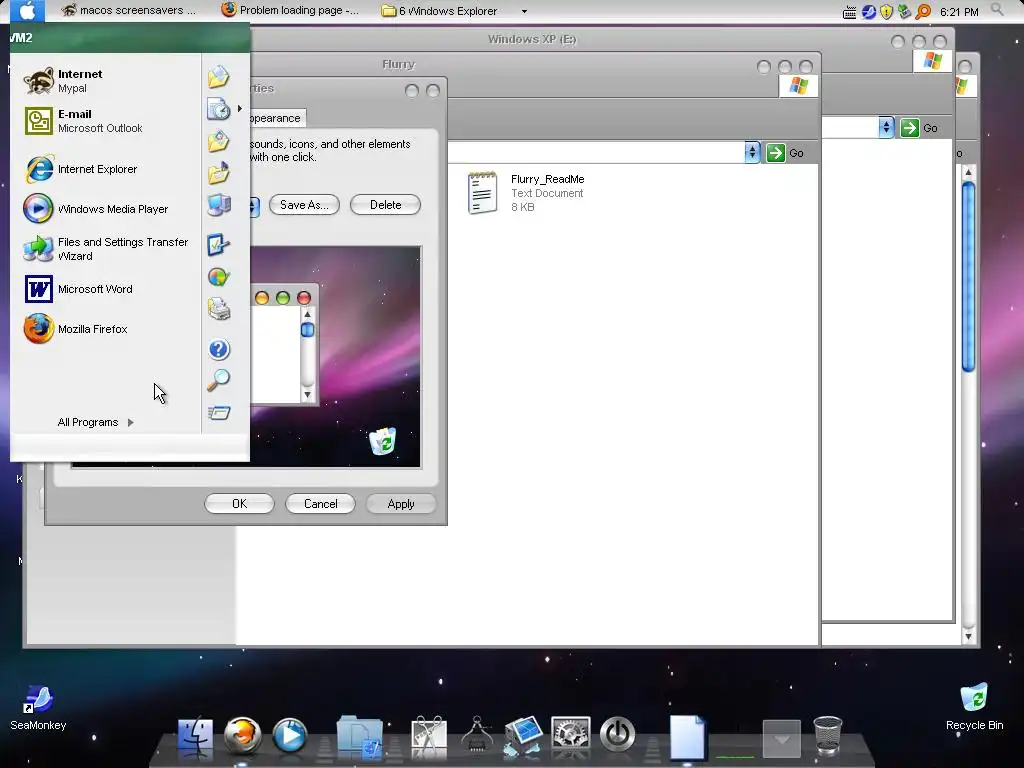This screenshot has width=1024, height=768.
Task: Open My Computer icon in Start menu
Action: pyautogui.click(x=219, y=205)
